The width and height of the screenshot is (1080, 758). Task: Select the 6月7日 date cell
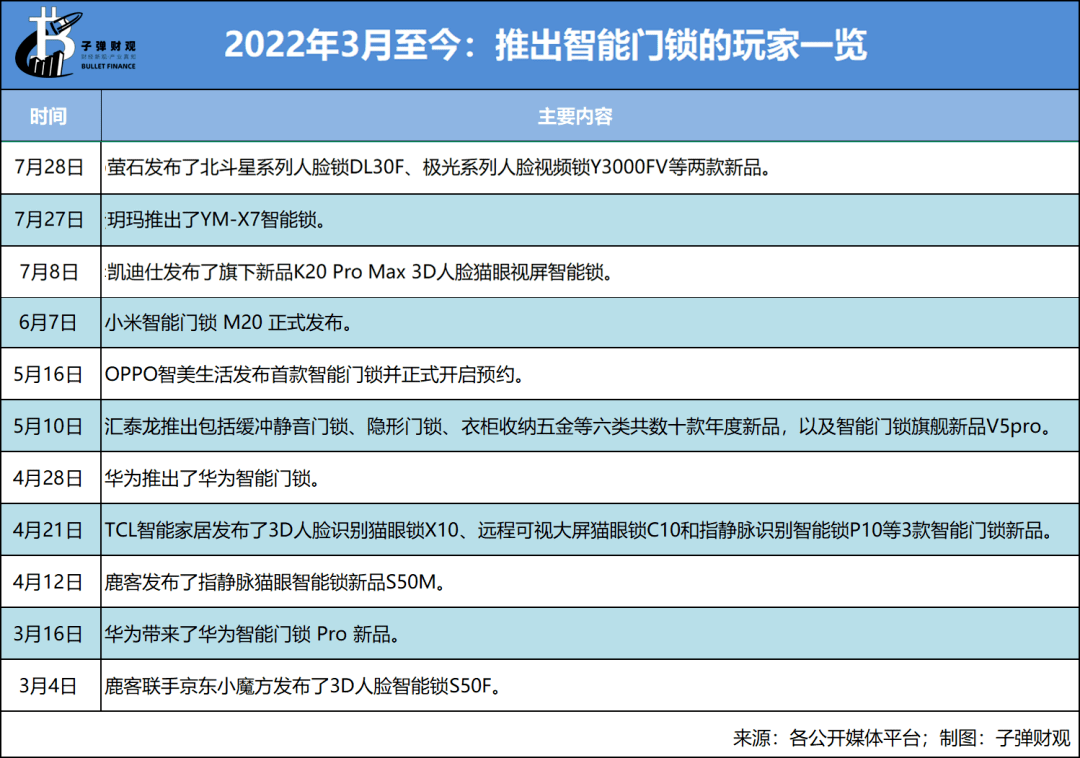(x=49, y=322)
